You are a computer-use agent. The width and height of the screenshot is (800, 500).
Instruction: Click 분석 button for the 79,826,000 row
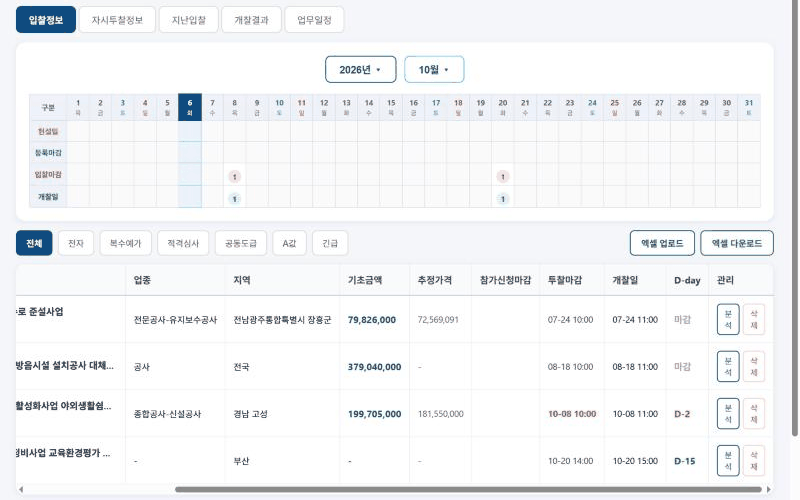coord(728,319)
